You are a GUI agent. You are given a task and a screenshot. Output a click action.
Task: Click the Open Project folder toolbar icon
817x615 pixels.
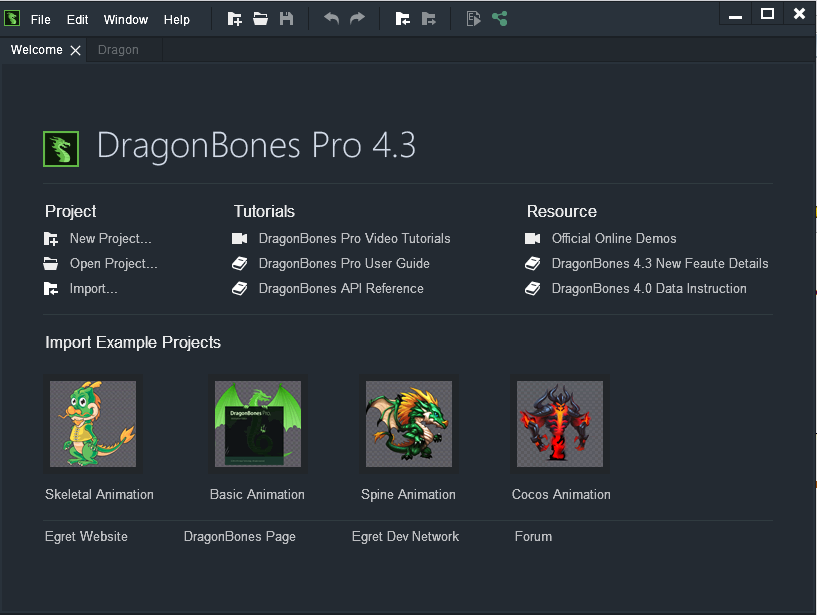(261, 19)
